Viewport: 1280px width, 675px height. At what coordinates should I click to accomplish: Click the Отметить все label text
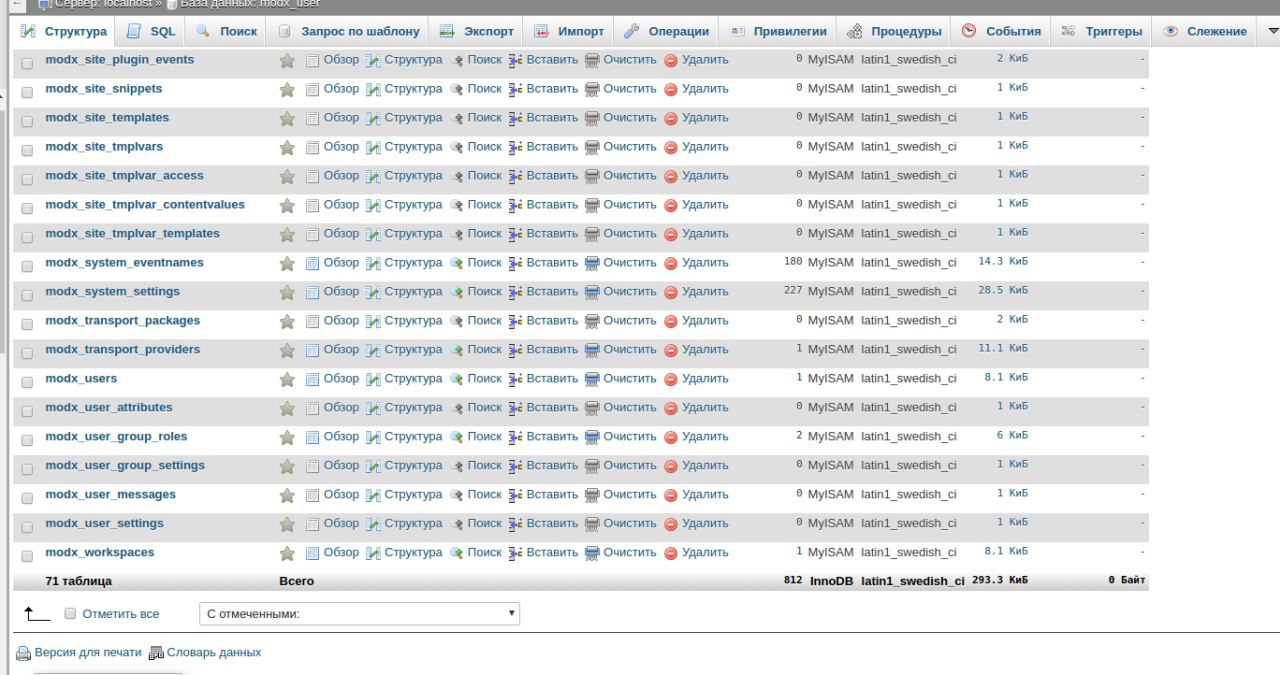[x=121, y=614]
